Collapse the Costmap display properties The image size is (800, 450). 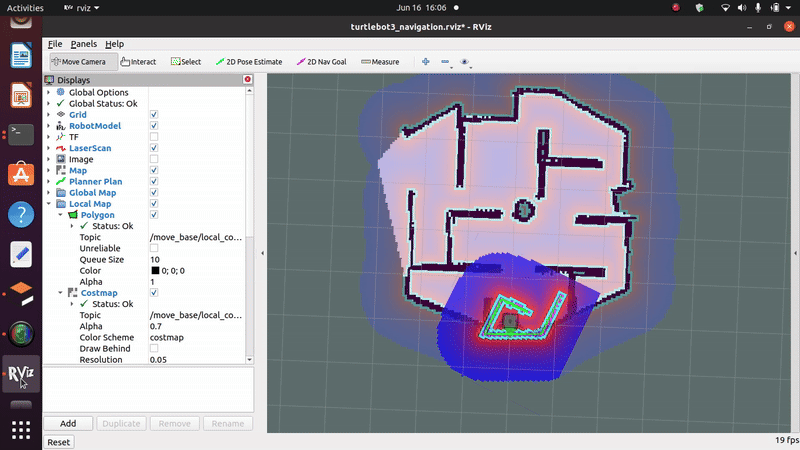[x=60, y=293]
